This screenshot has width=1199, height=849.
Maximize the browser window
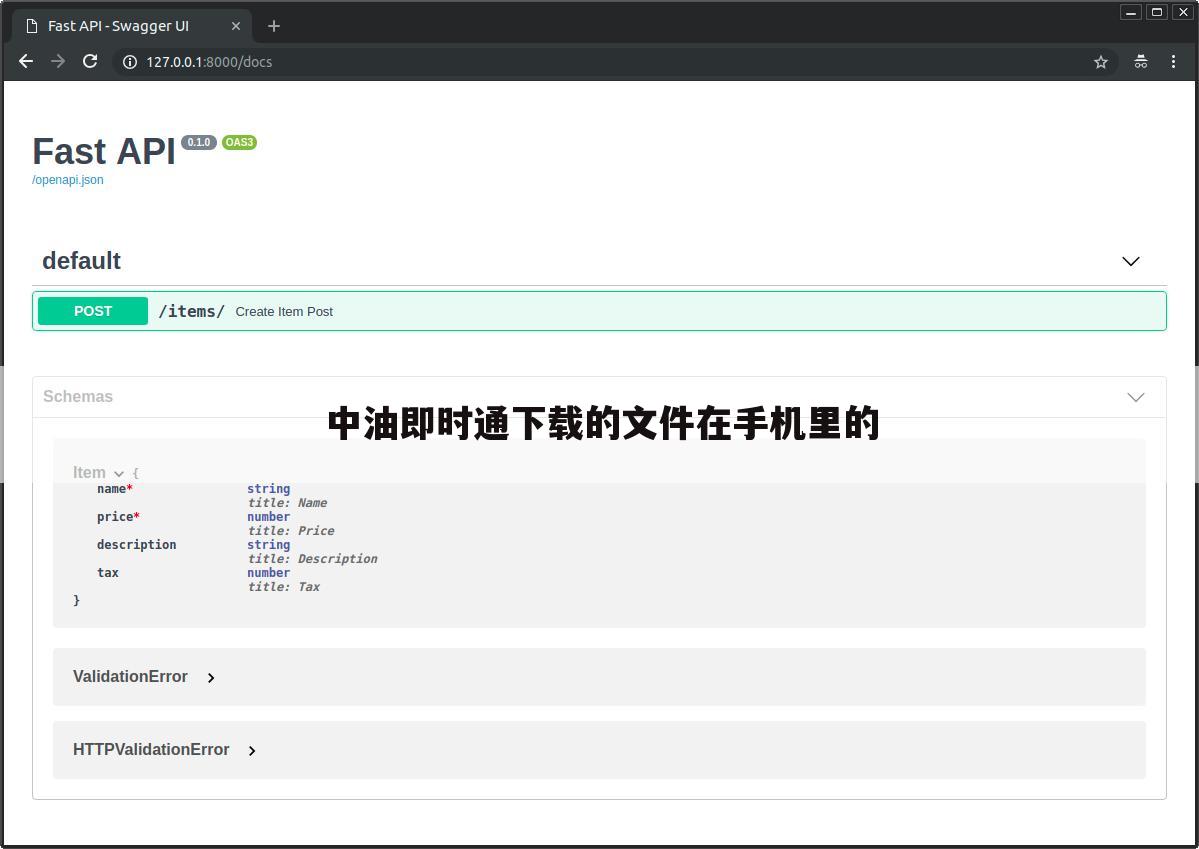(1157, 12)
